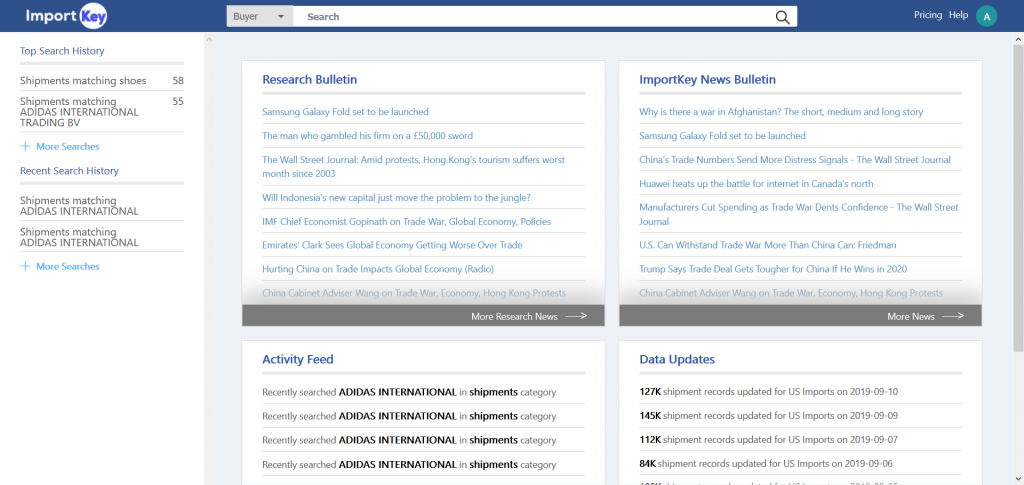Viewport: 1024px width, 485px height.
Task: Click More Searches under Recent Search History
Action: click(x=68, y=266)
